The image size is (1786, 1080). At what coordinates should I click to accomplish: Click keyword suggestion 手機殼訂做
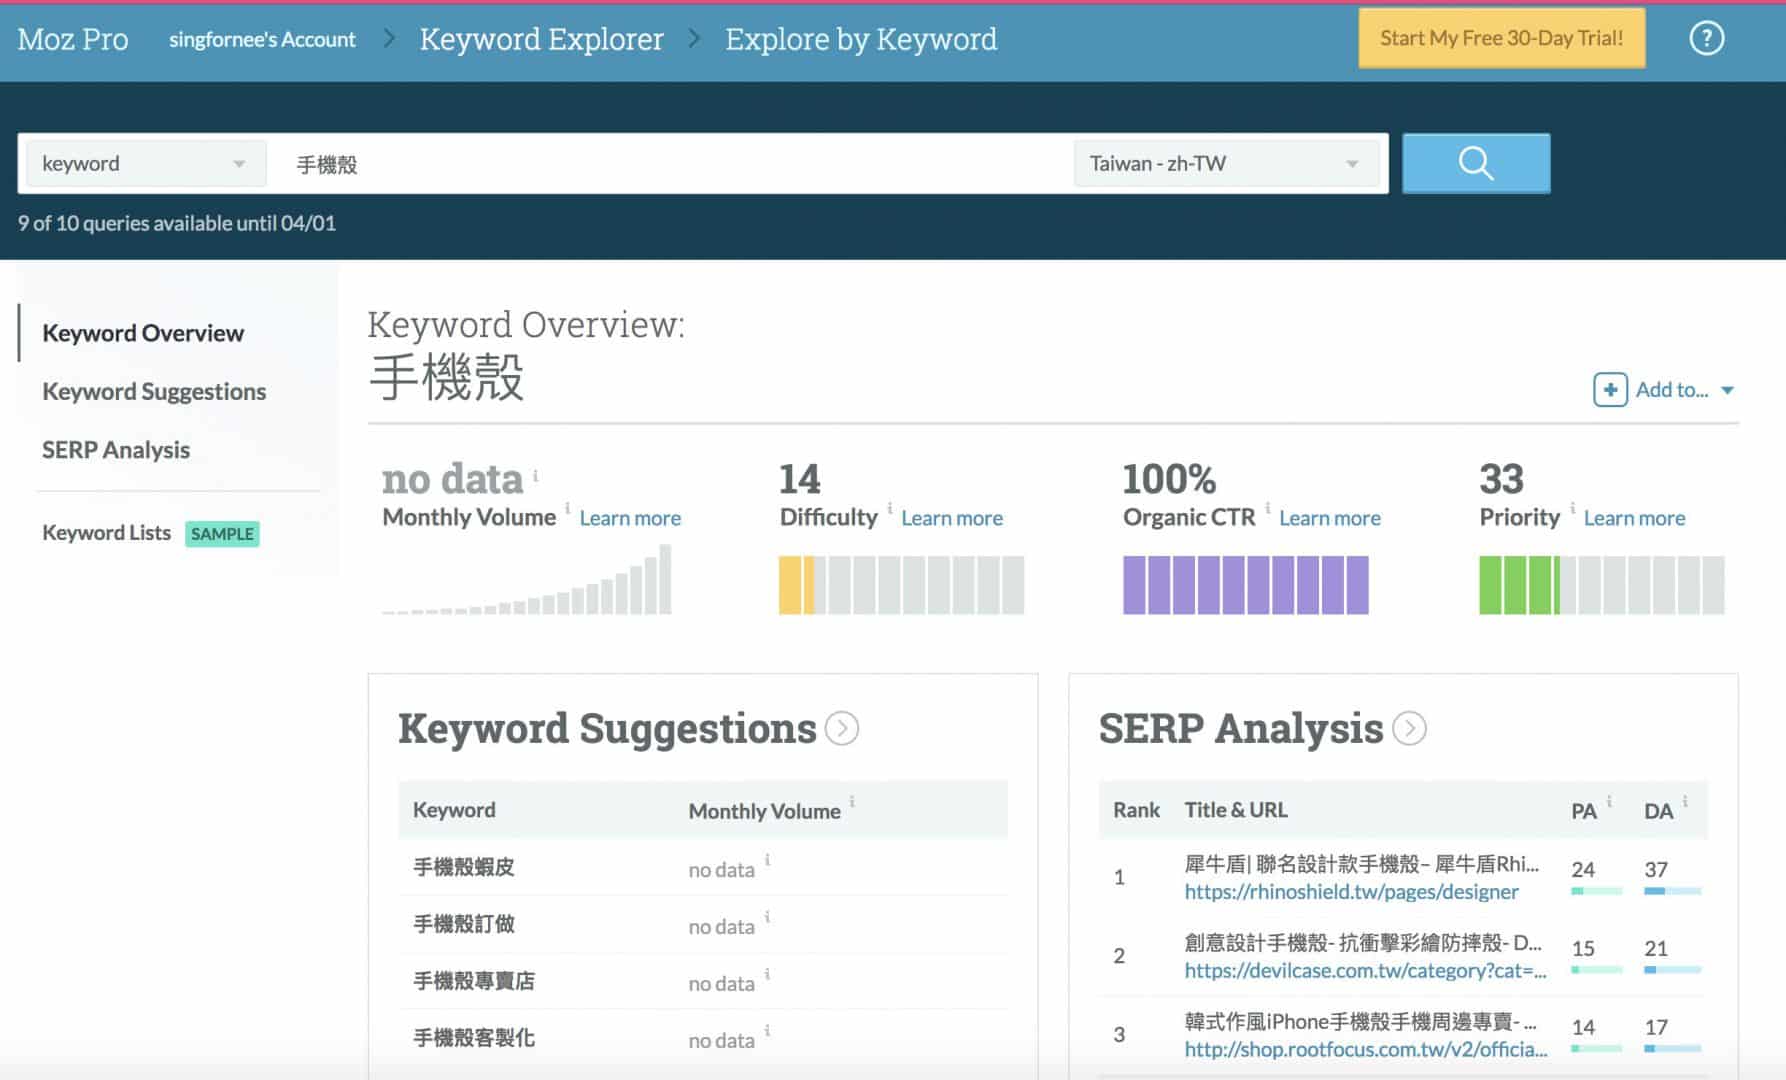464,924
